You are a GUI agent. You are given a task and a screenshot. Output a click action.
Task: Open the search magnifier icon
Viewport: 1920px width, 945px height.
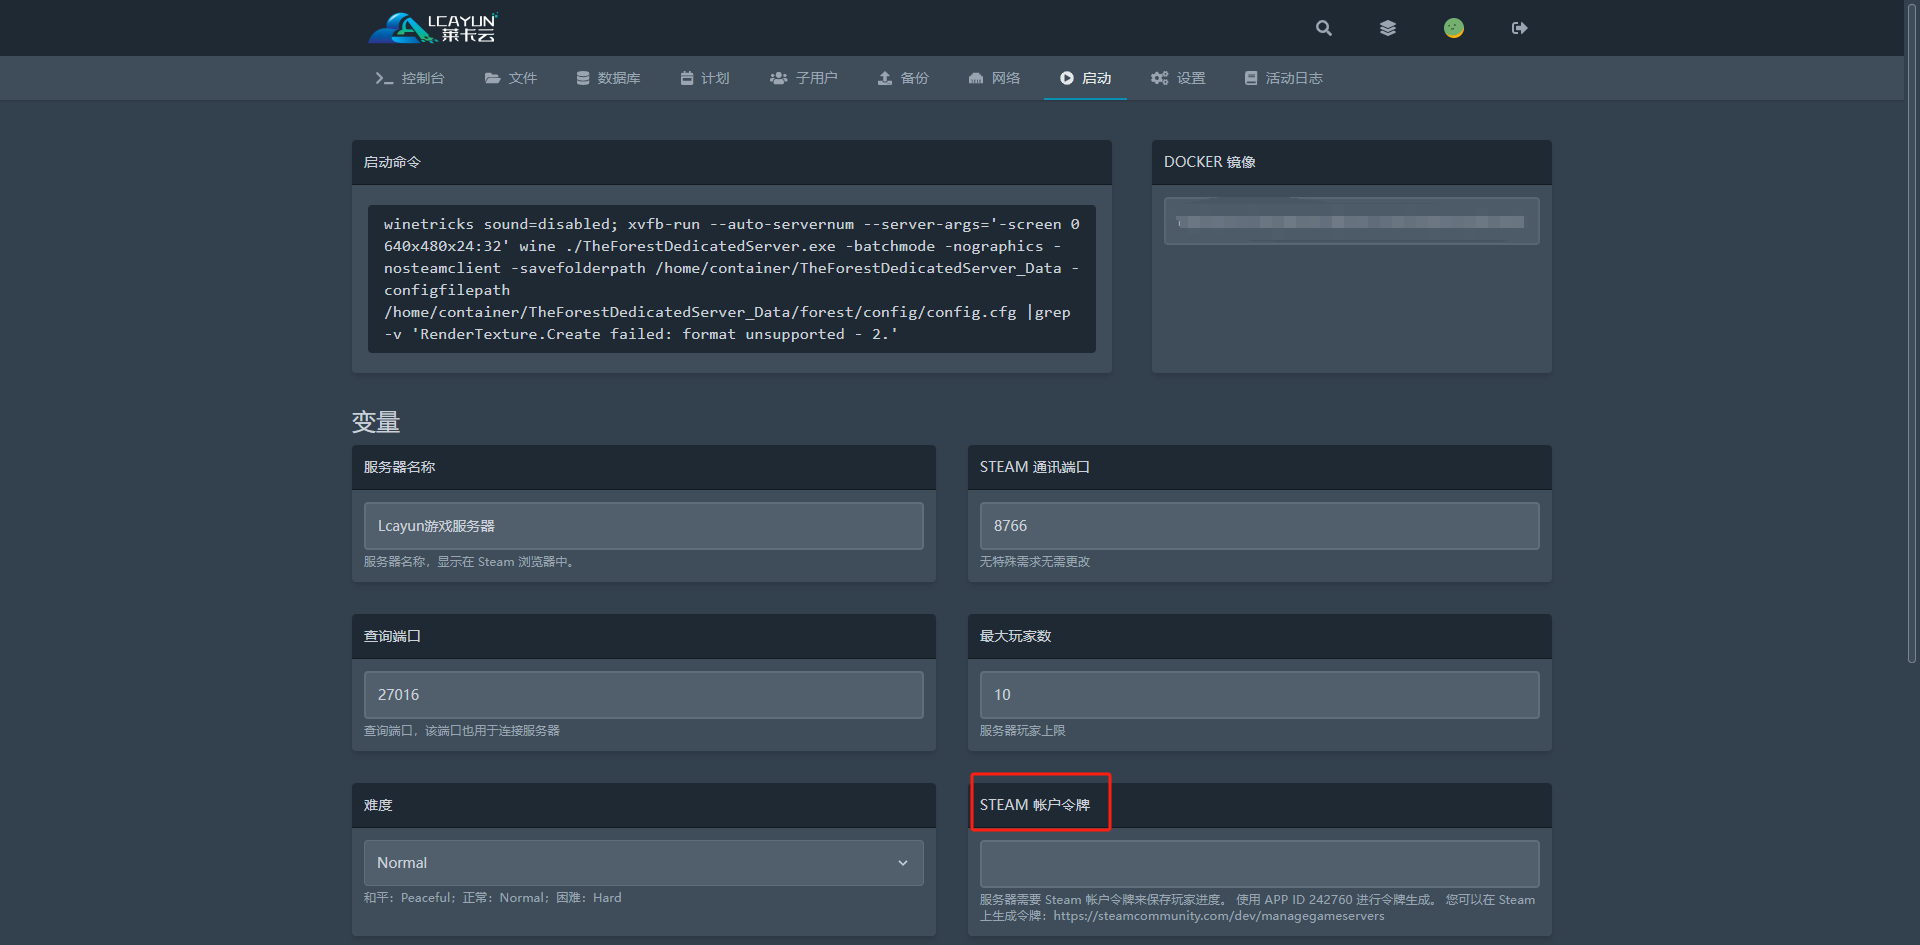pos(1323,28)
